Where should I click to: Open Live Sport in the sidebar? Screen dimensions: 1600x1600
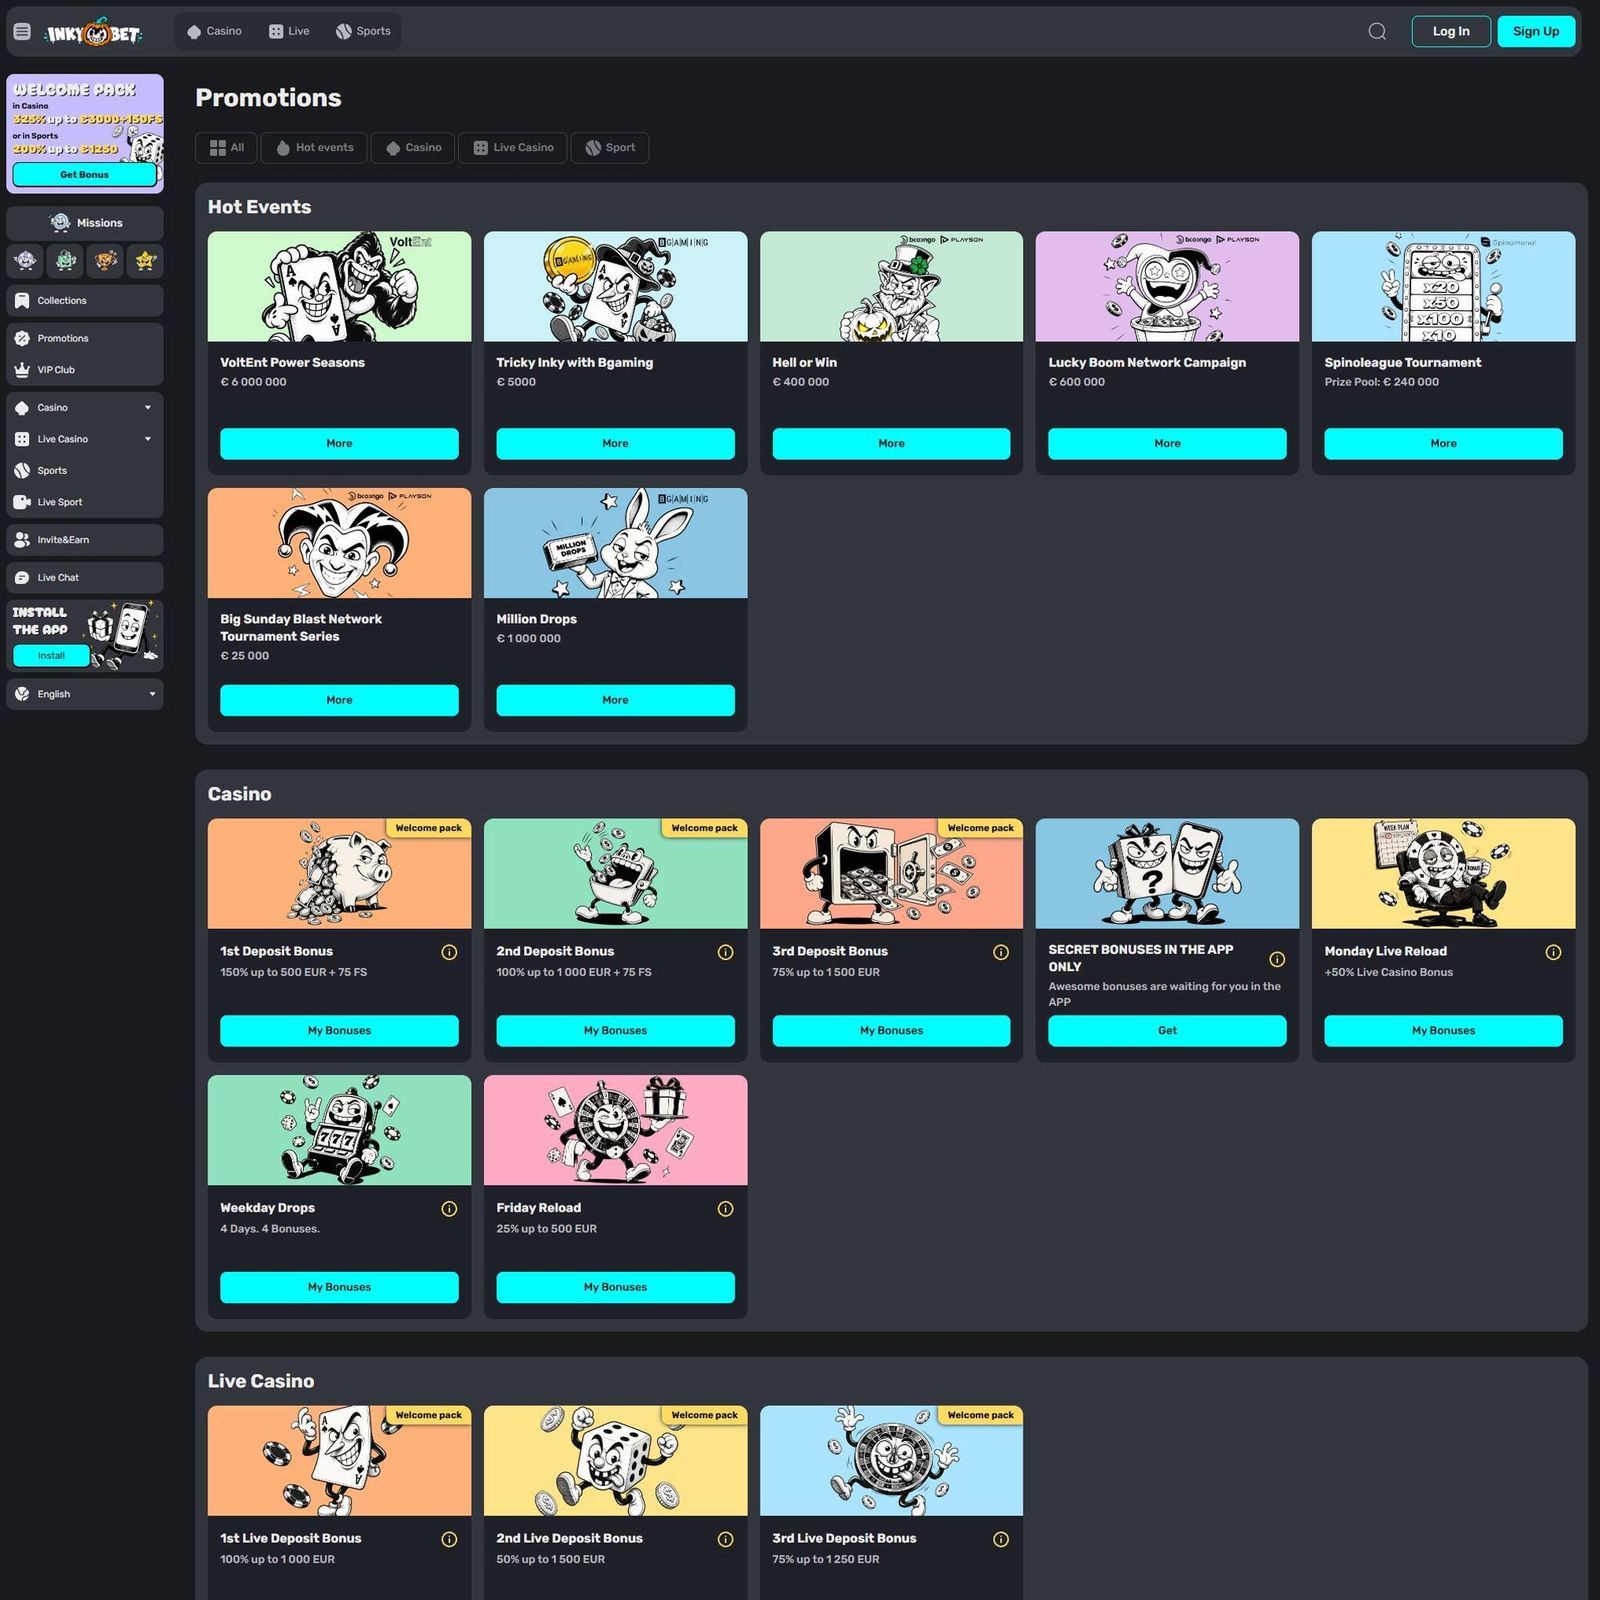point(85,502)
